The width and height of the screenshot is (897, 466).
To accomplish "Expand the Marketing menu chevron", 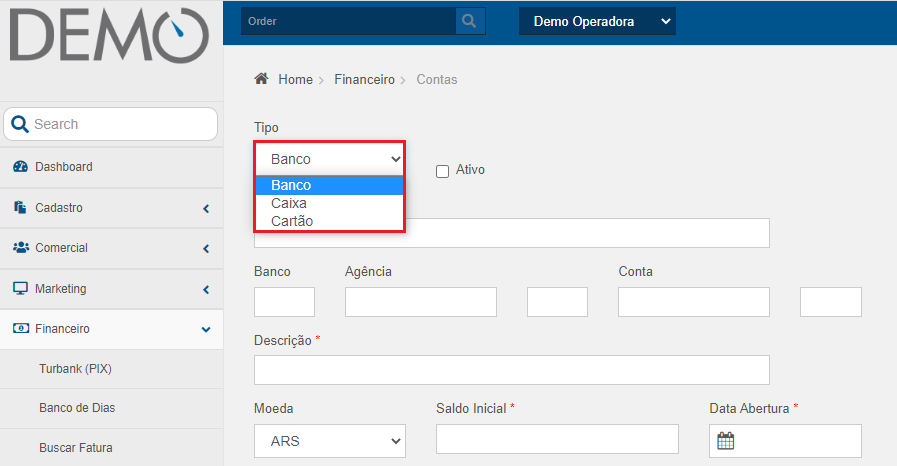I will tap(206, 290).
